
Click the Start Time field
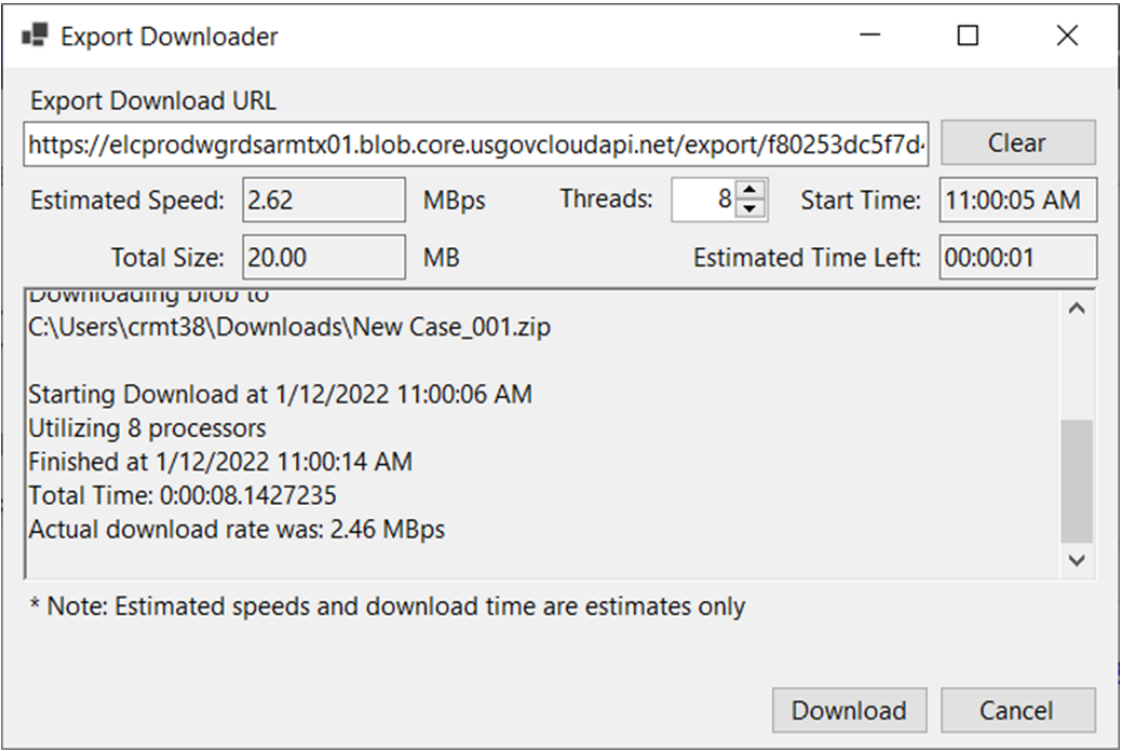1018,200
